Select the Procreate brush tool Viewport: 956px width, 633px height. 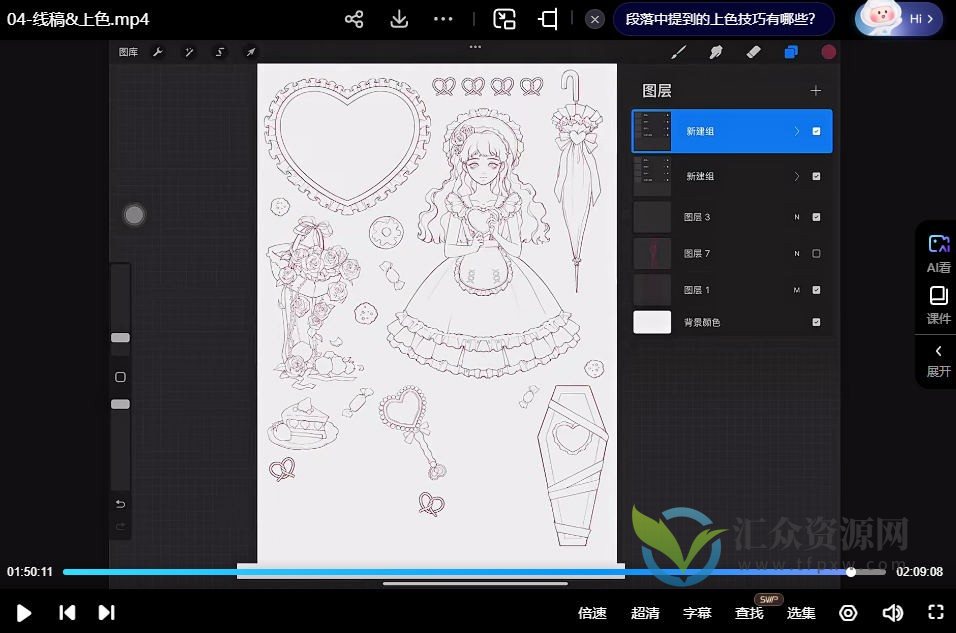click(x=678, y=52)
